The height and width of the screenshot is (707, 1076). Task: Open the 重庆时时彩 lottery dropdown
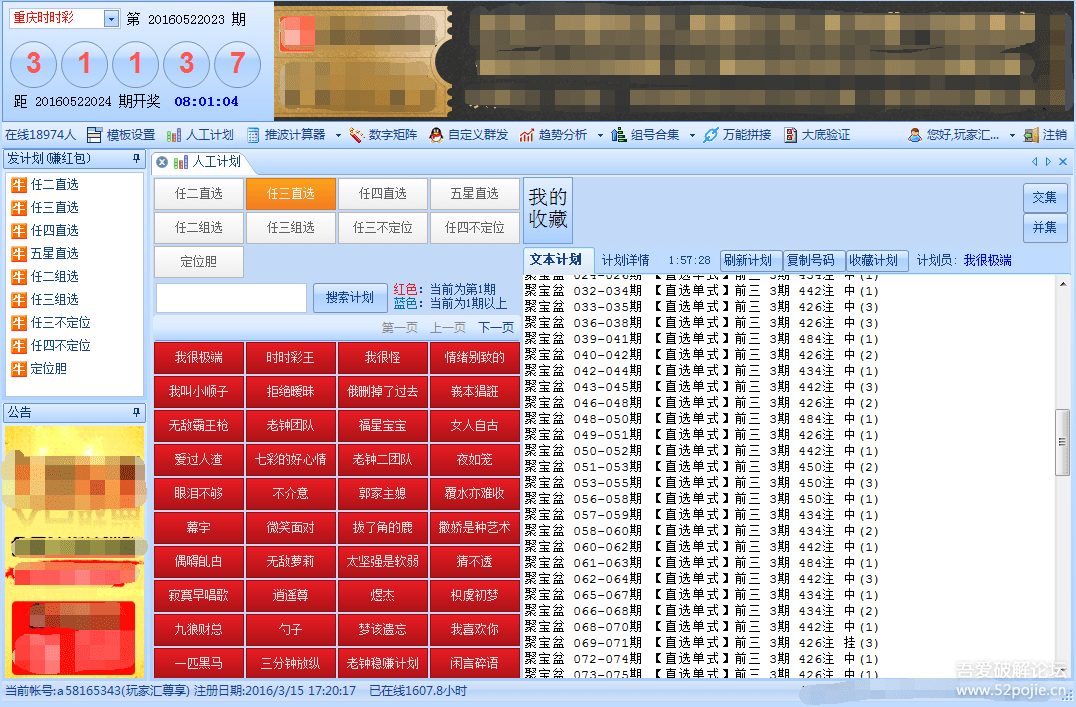click(110, 19)
